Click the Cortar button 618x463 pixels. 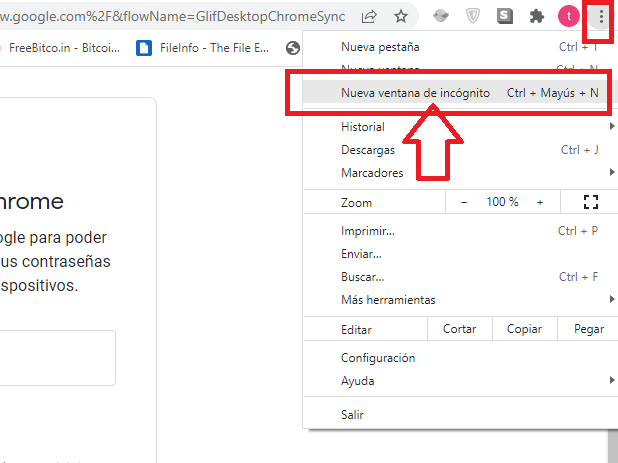point(460,329)
